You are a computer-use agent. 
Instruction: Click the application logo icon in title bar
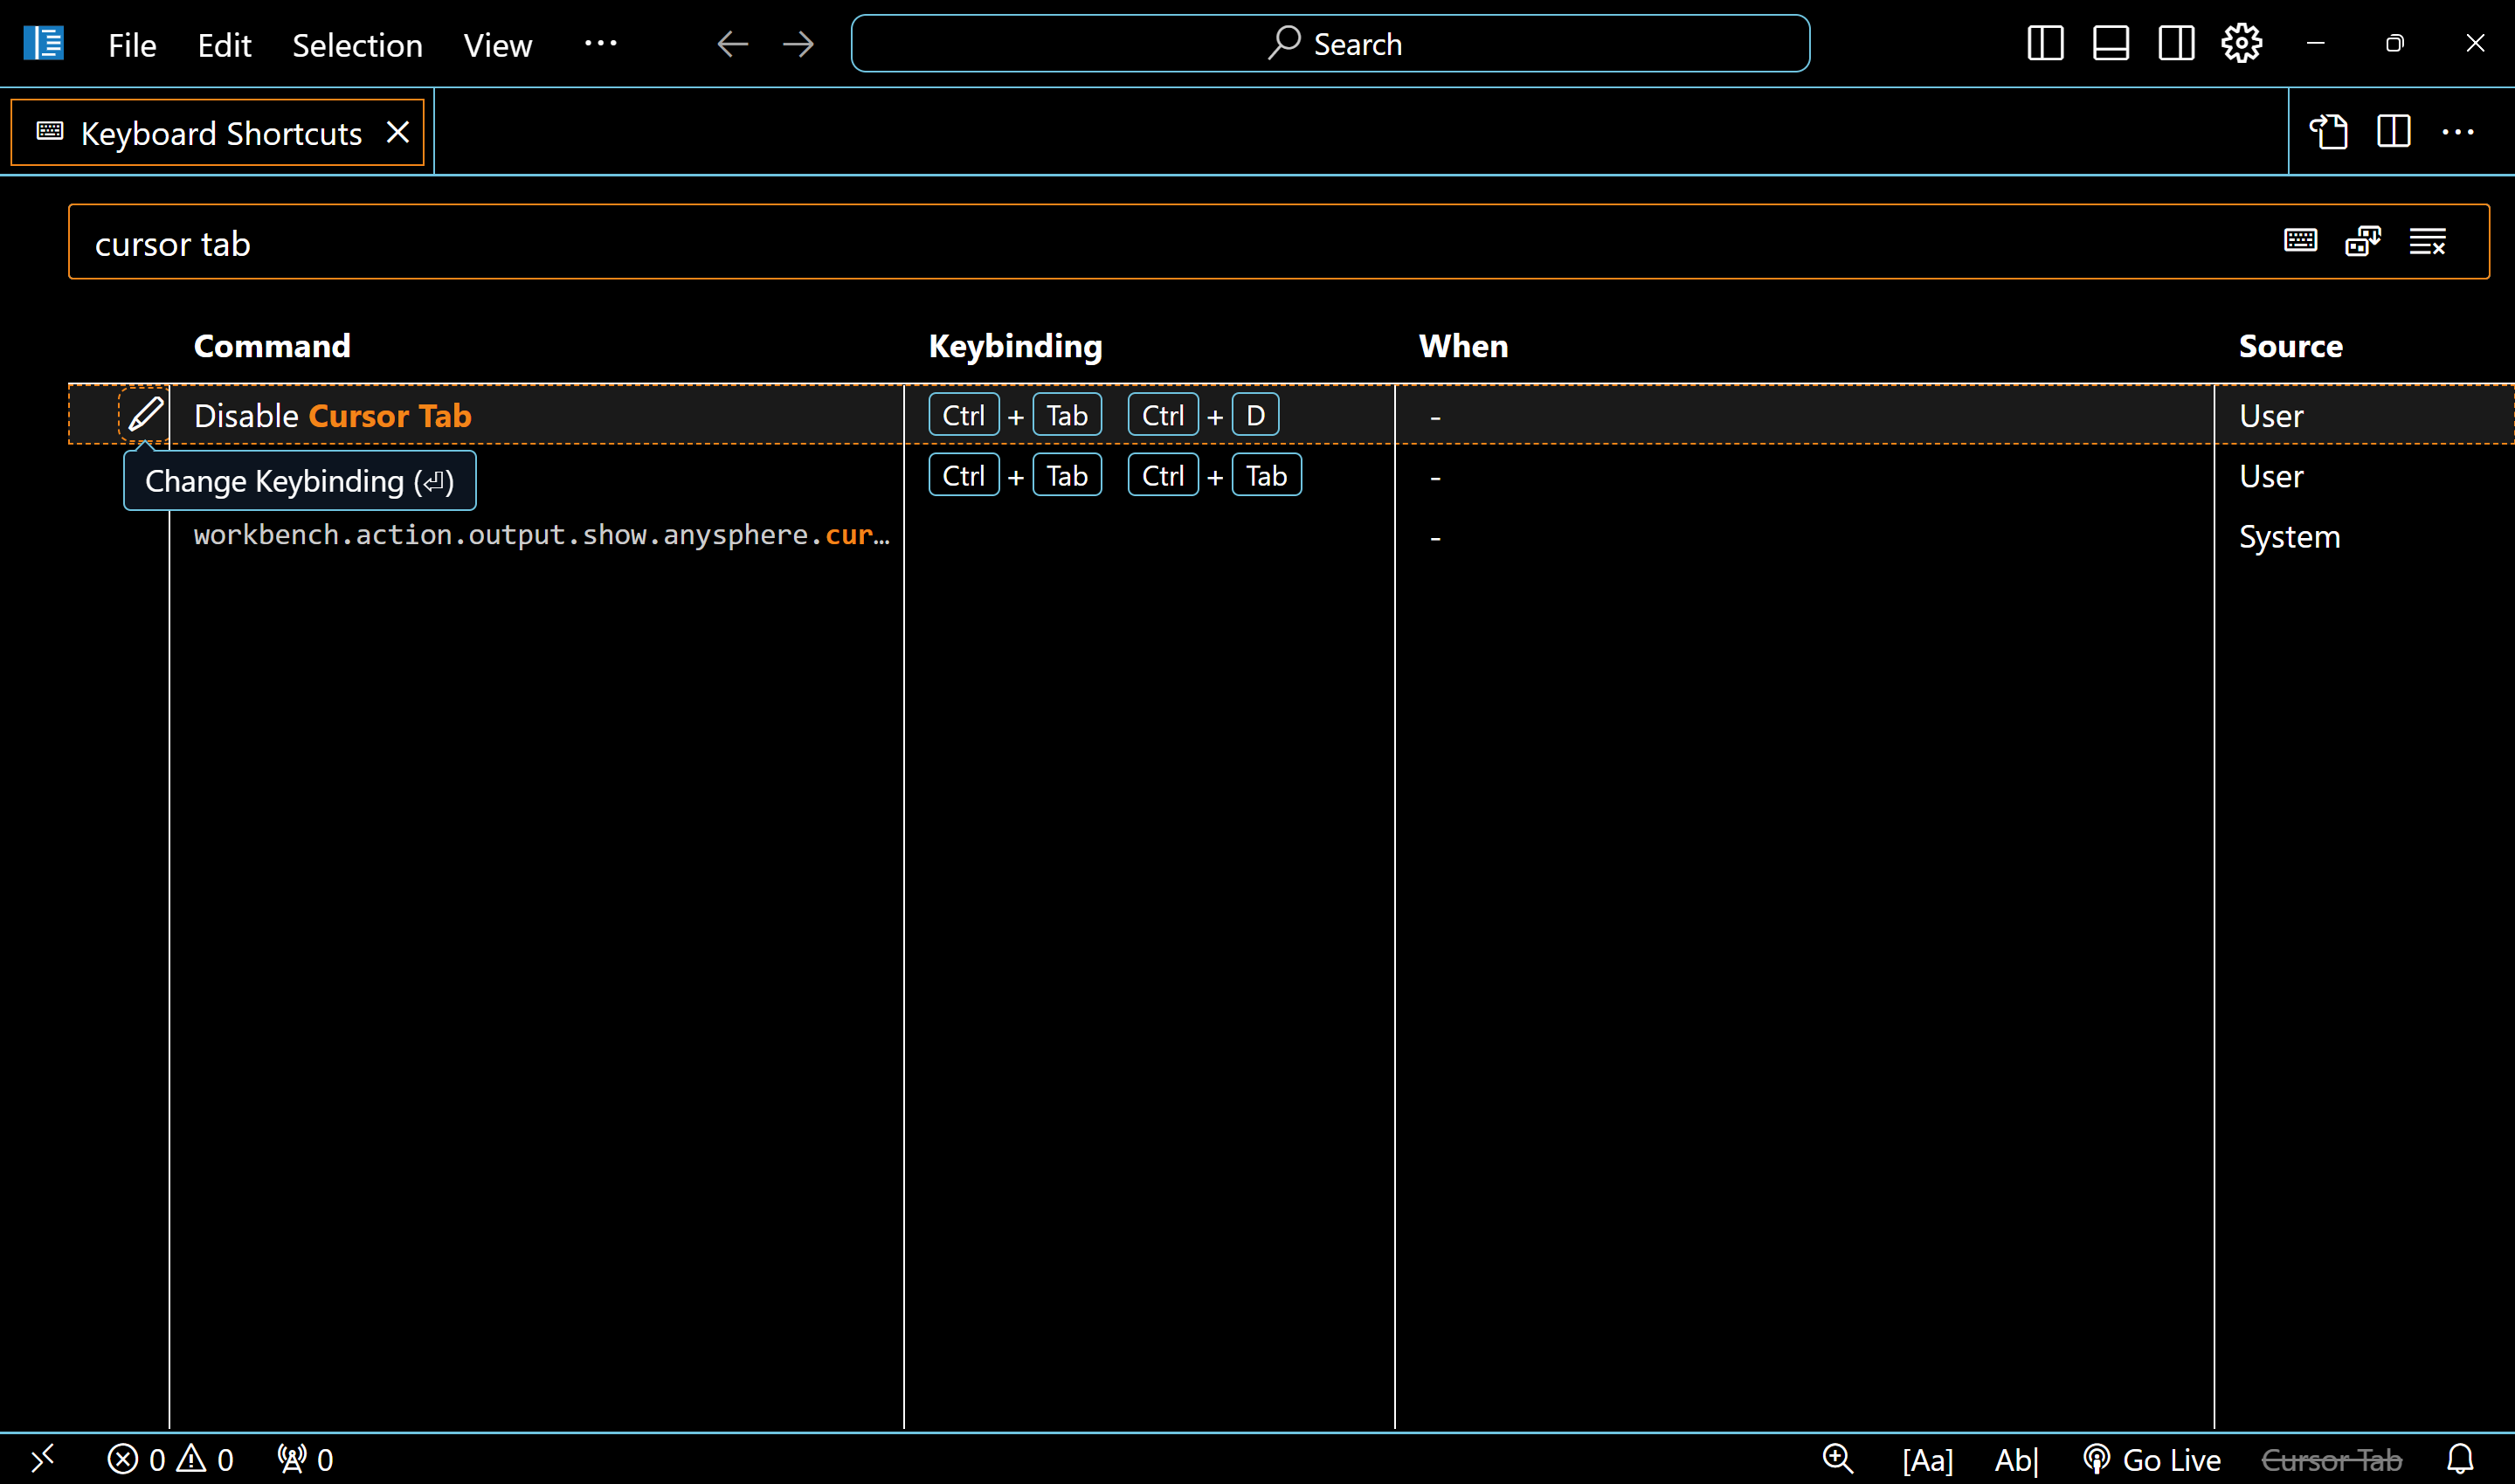coord(43,44)
